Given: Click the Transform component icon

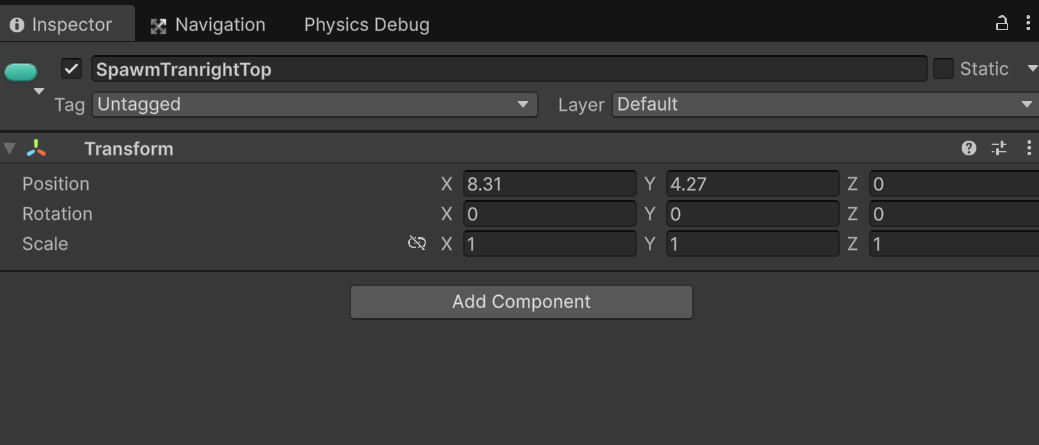Looking at the screenshot, I should tap(37, 149).
